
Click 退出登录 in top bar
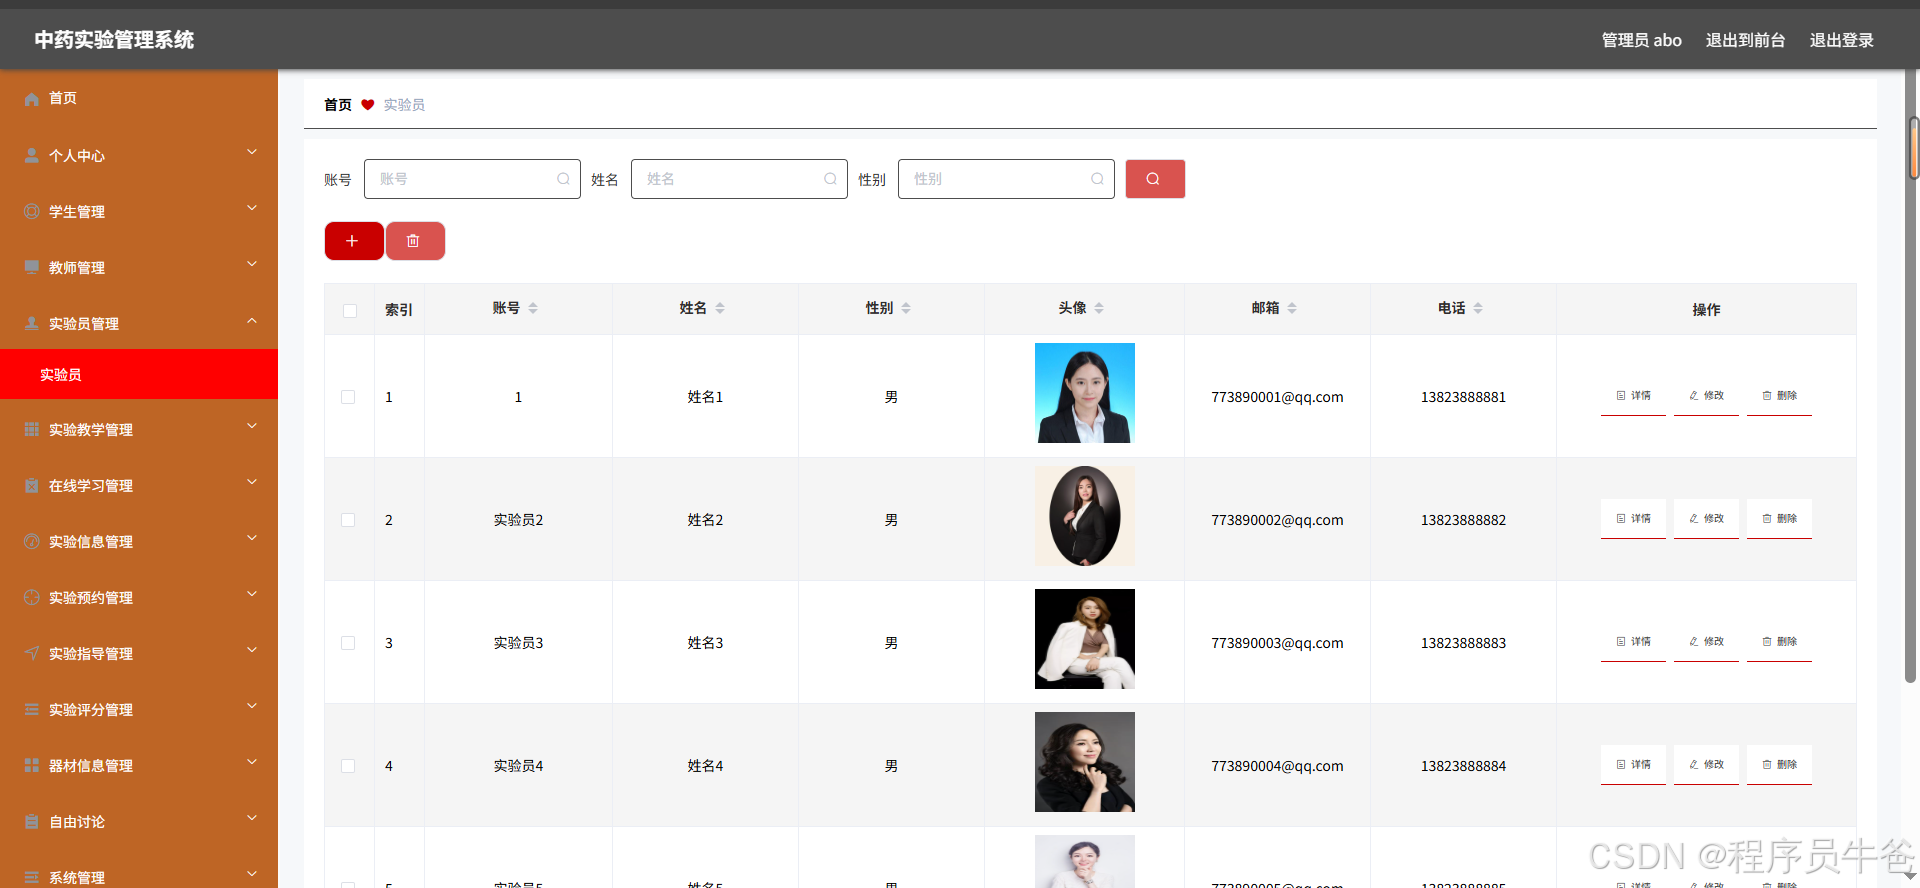[1841, 40]
